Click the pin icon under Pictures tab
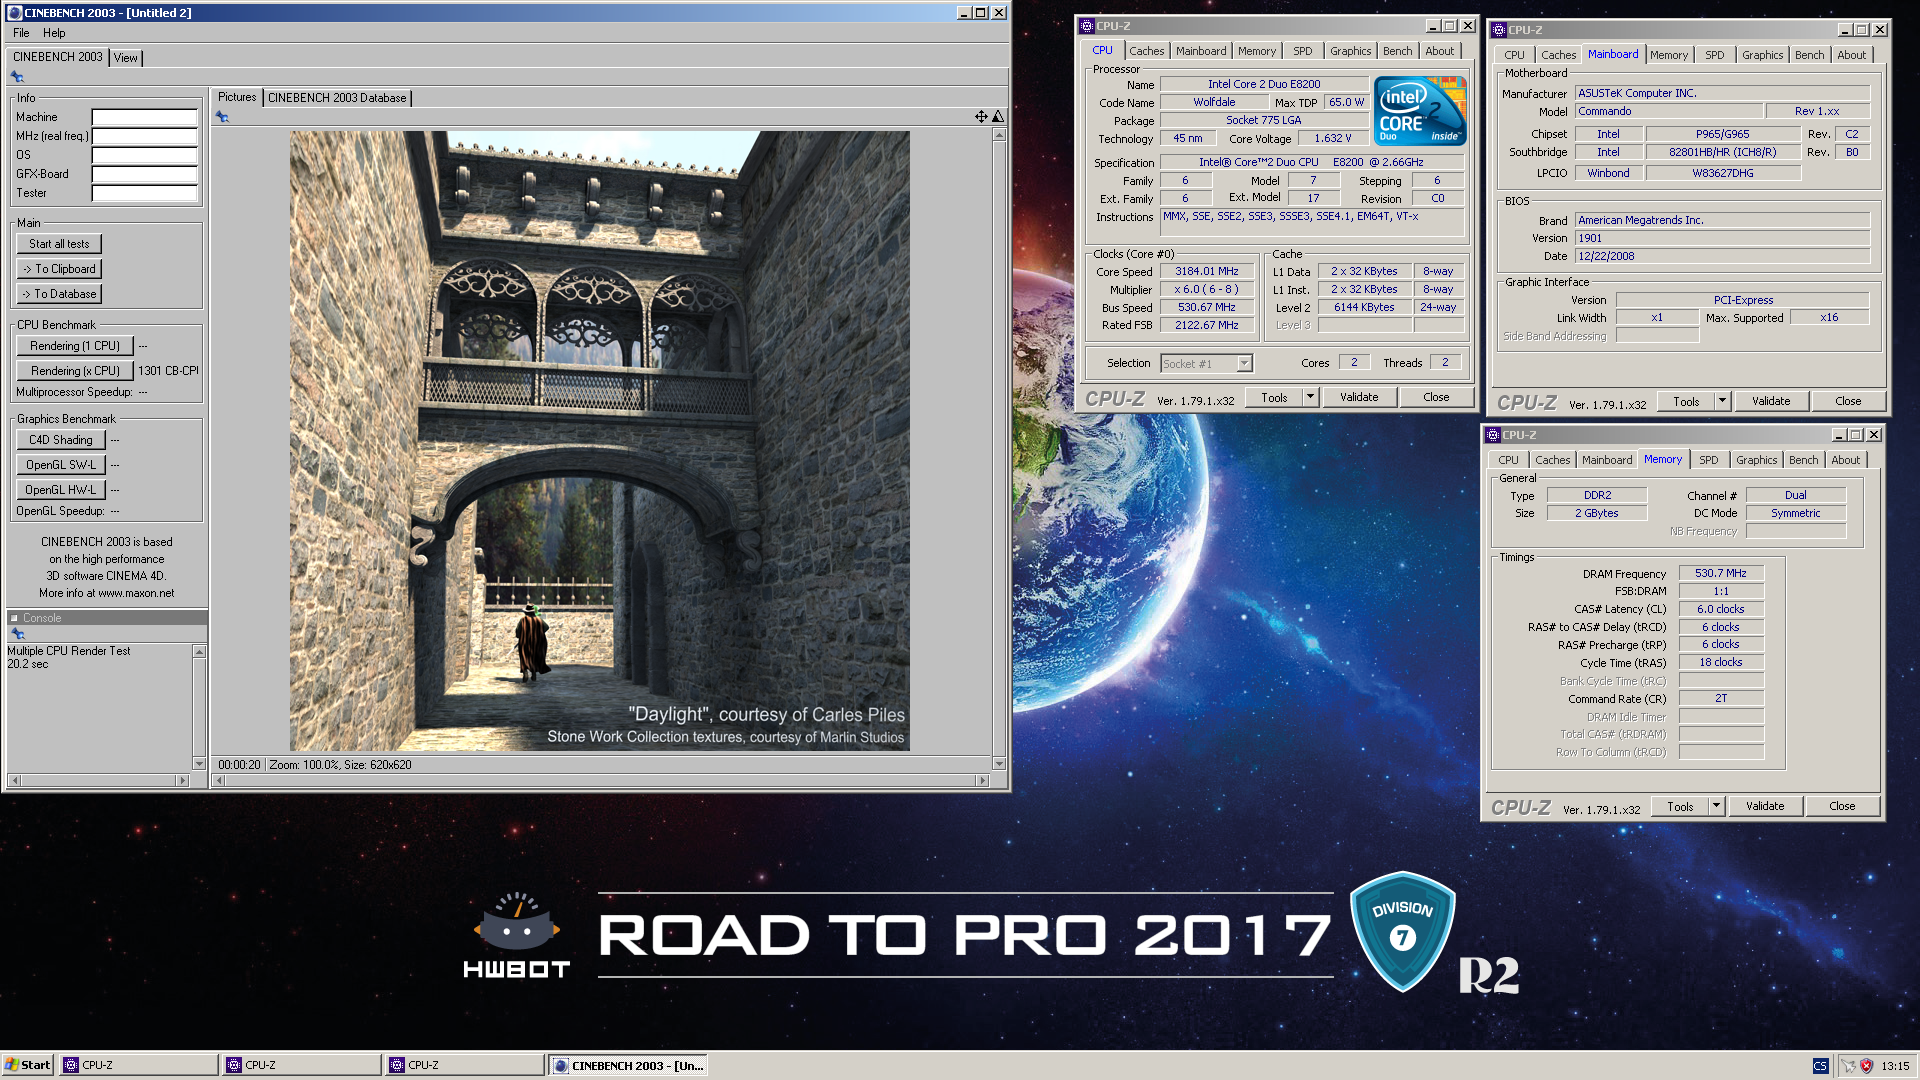 223,117
